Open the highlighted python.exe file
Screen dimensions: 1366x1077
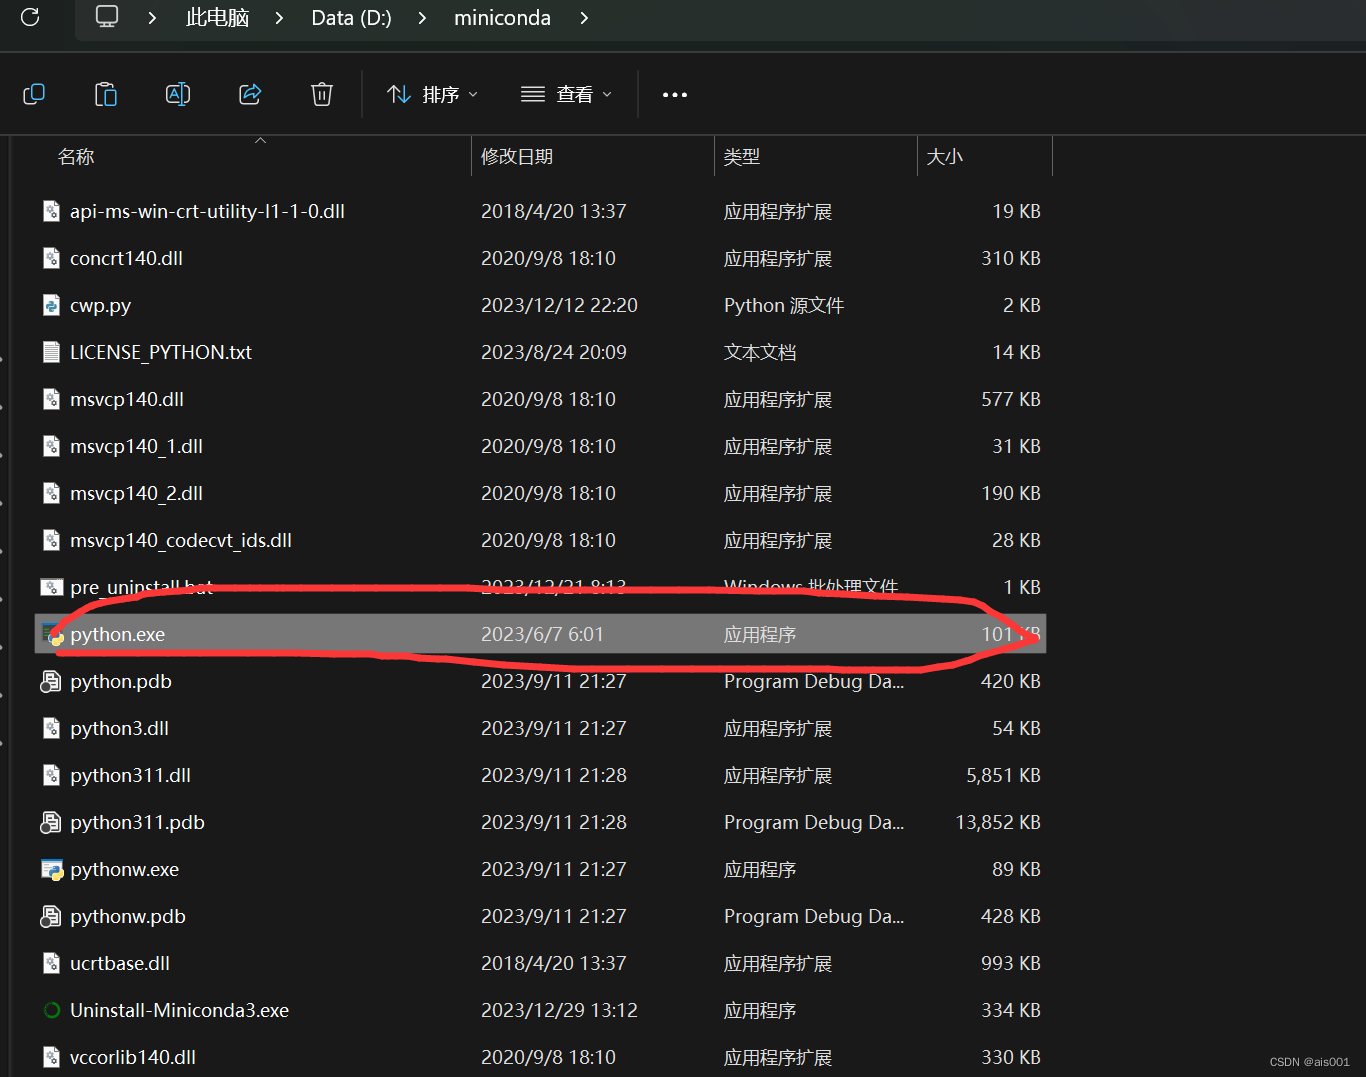(117, 633)
